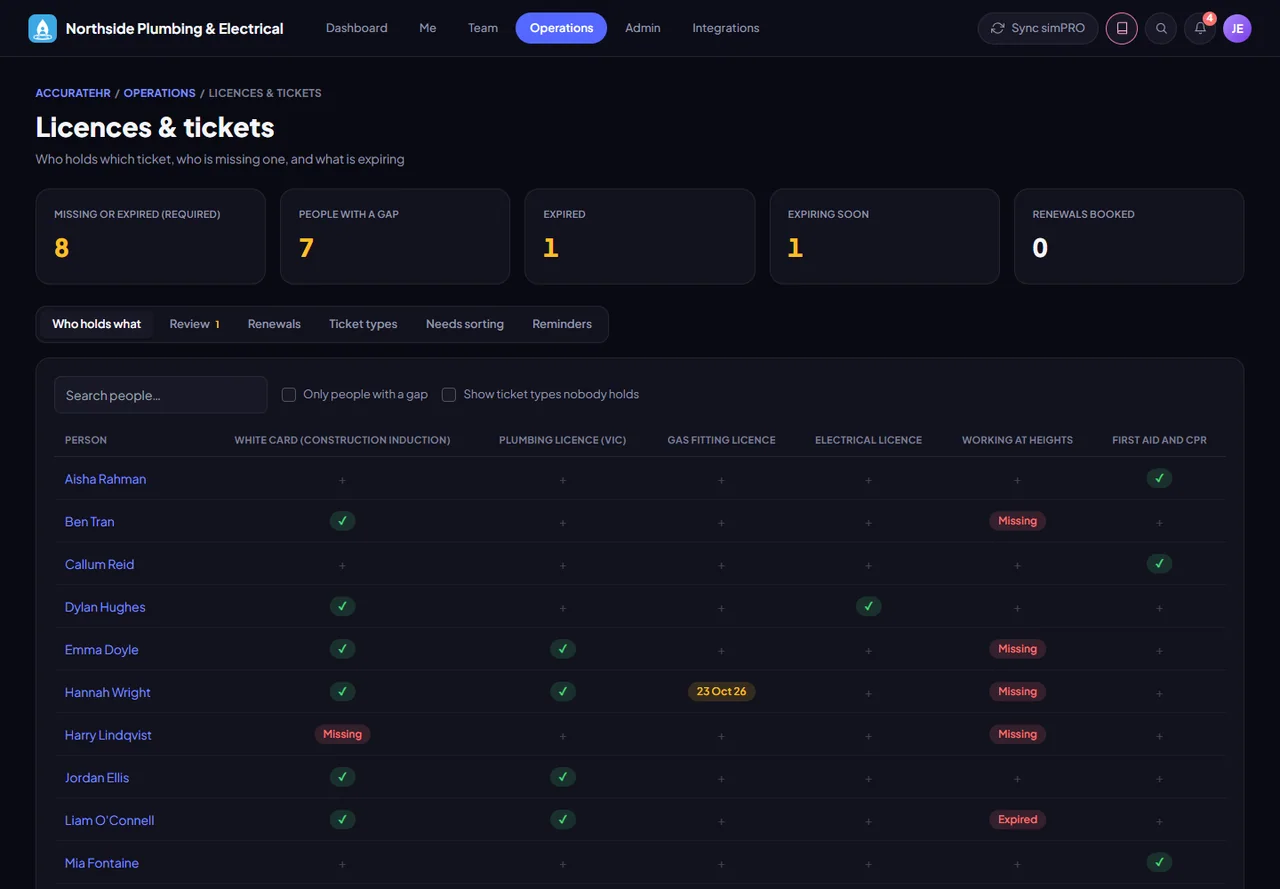Open Integrations in top navigation
Image resolution: width=1280 pixels, height=889 pixels.
726,28
